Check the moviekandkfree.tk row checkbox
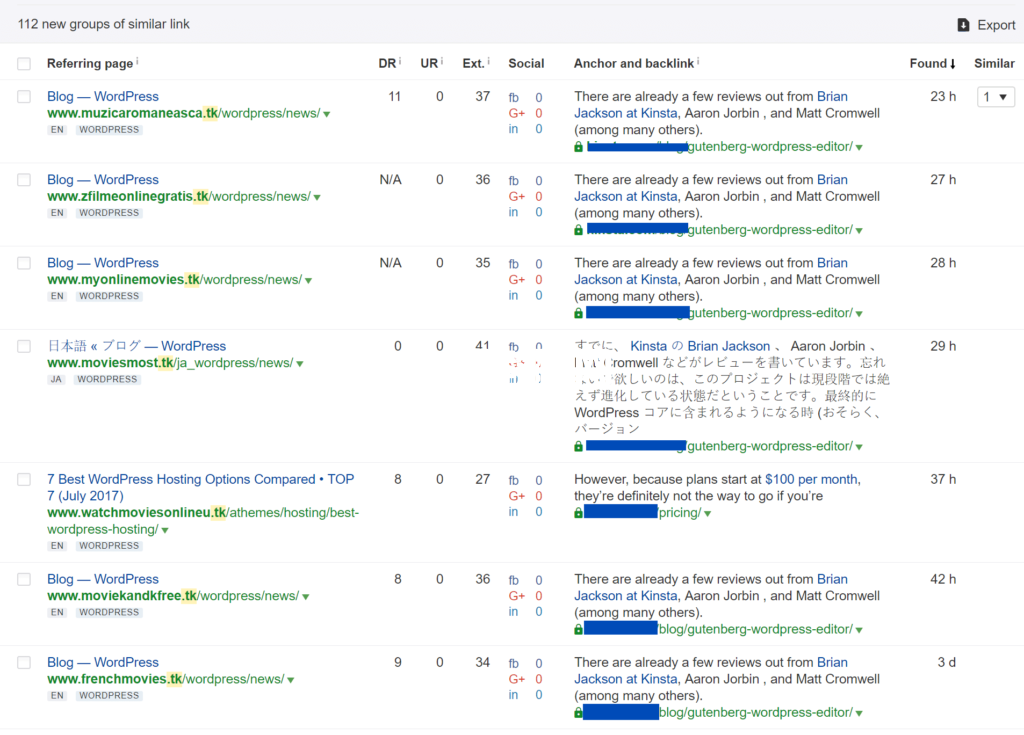 click(x=24, y=580)
